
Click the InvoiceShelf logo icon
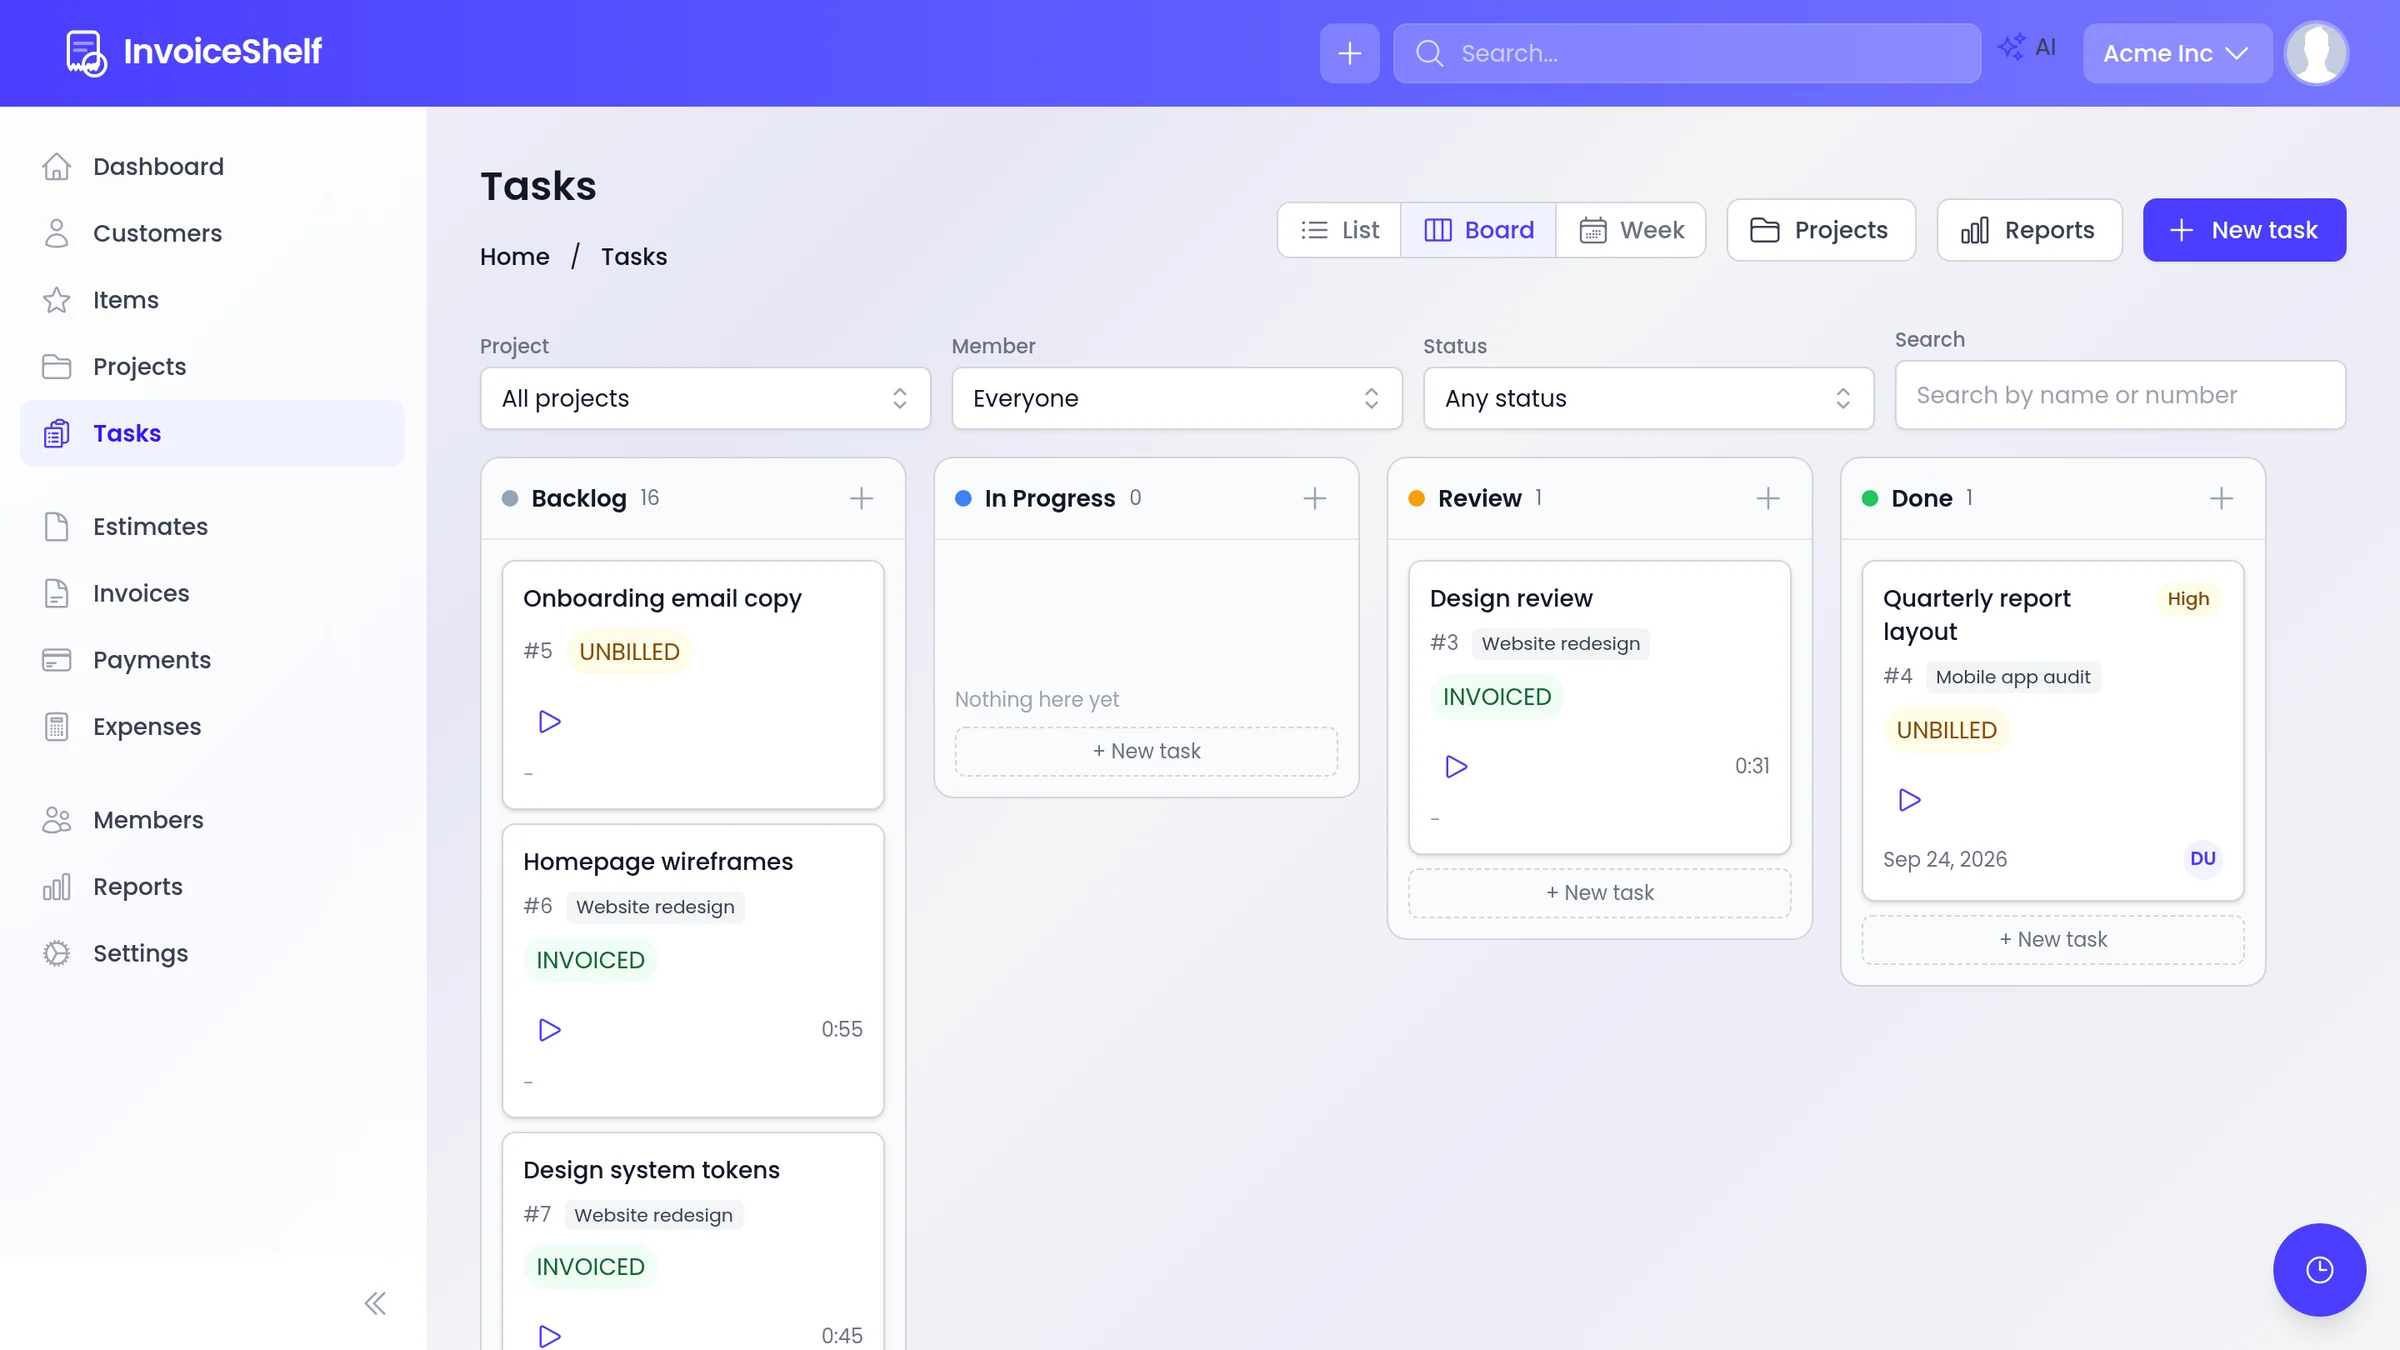click(86, 53)
